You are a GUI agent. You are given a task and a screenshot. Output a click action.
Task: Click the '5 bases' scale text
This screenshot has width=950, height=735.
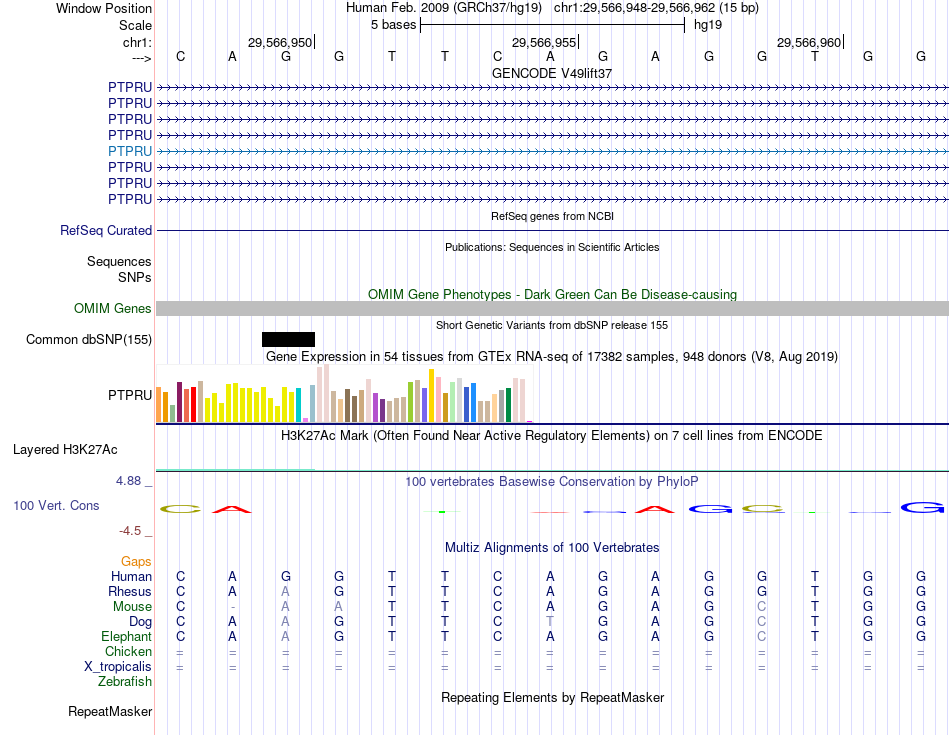(394, 25)
